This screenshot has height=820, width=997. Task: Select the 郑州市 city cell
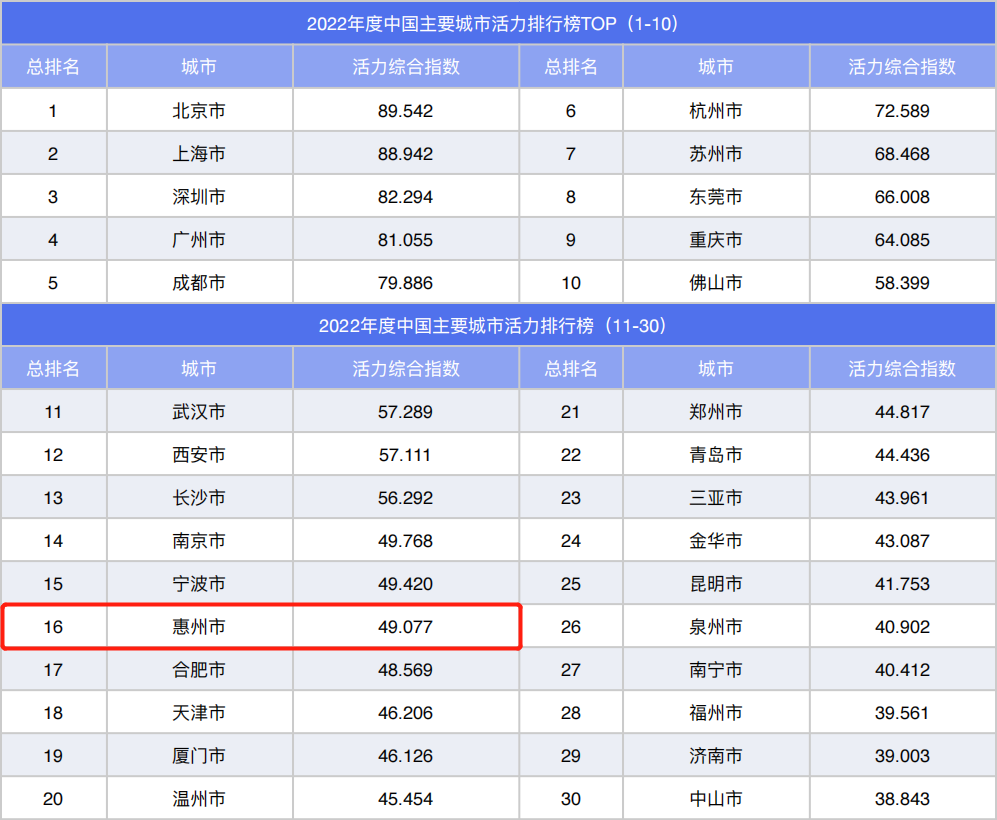pyautogui.click(x=715, y=412)
